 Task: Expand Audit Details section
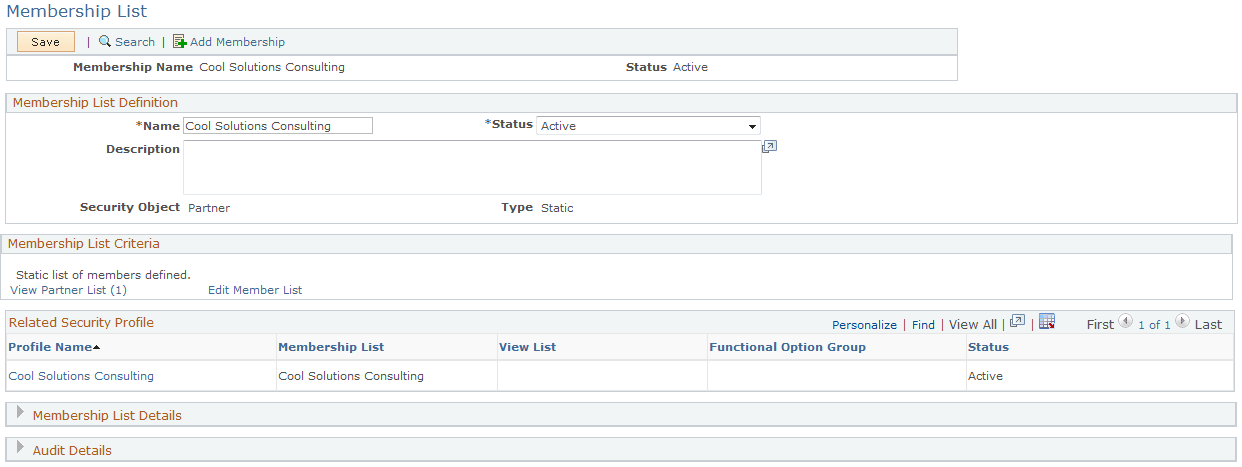[20, 448]
